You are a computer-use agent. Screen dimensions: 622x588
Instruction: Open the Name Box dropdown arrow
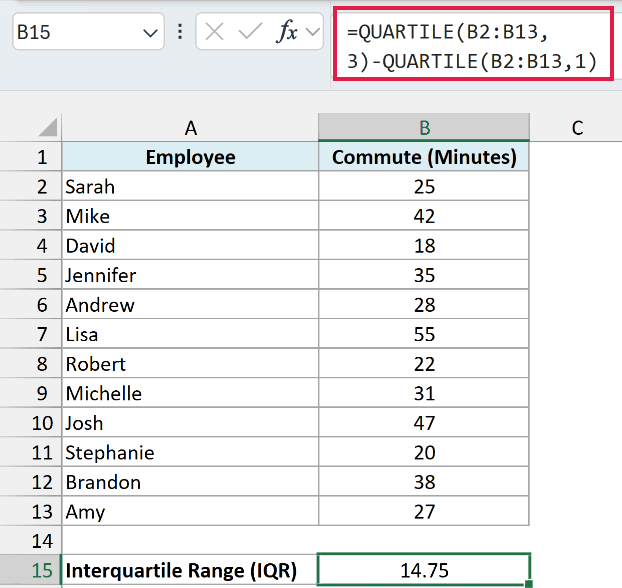tap(150, 33)
